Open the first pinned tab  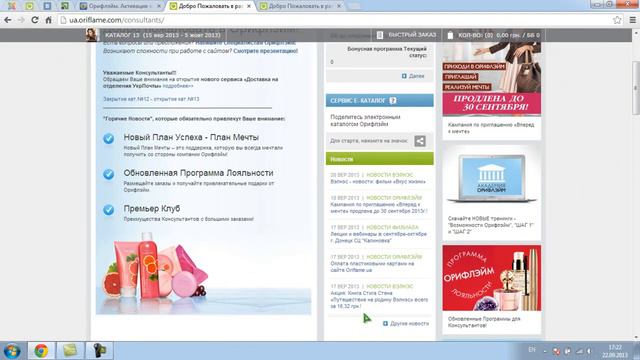(12, 6)
